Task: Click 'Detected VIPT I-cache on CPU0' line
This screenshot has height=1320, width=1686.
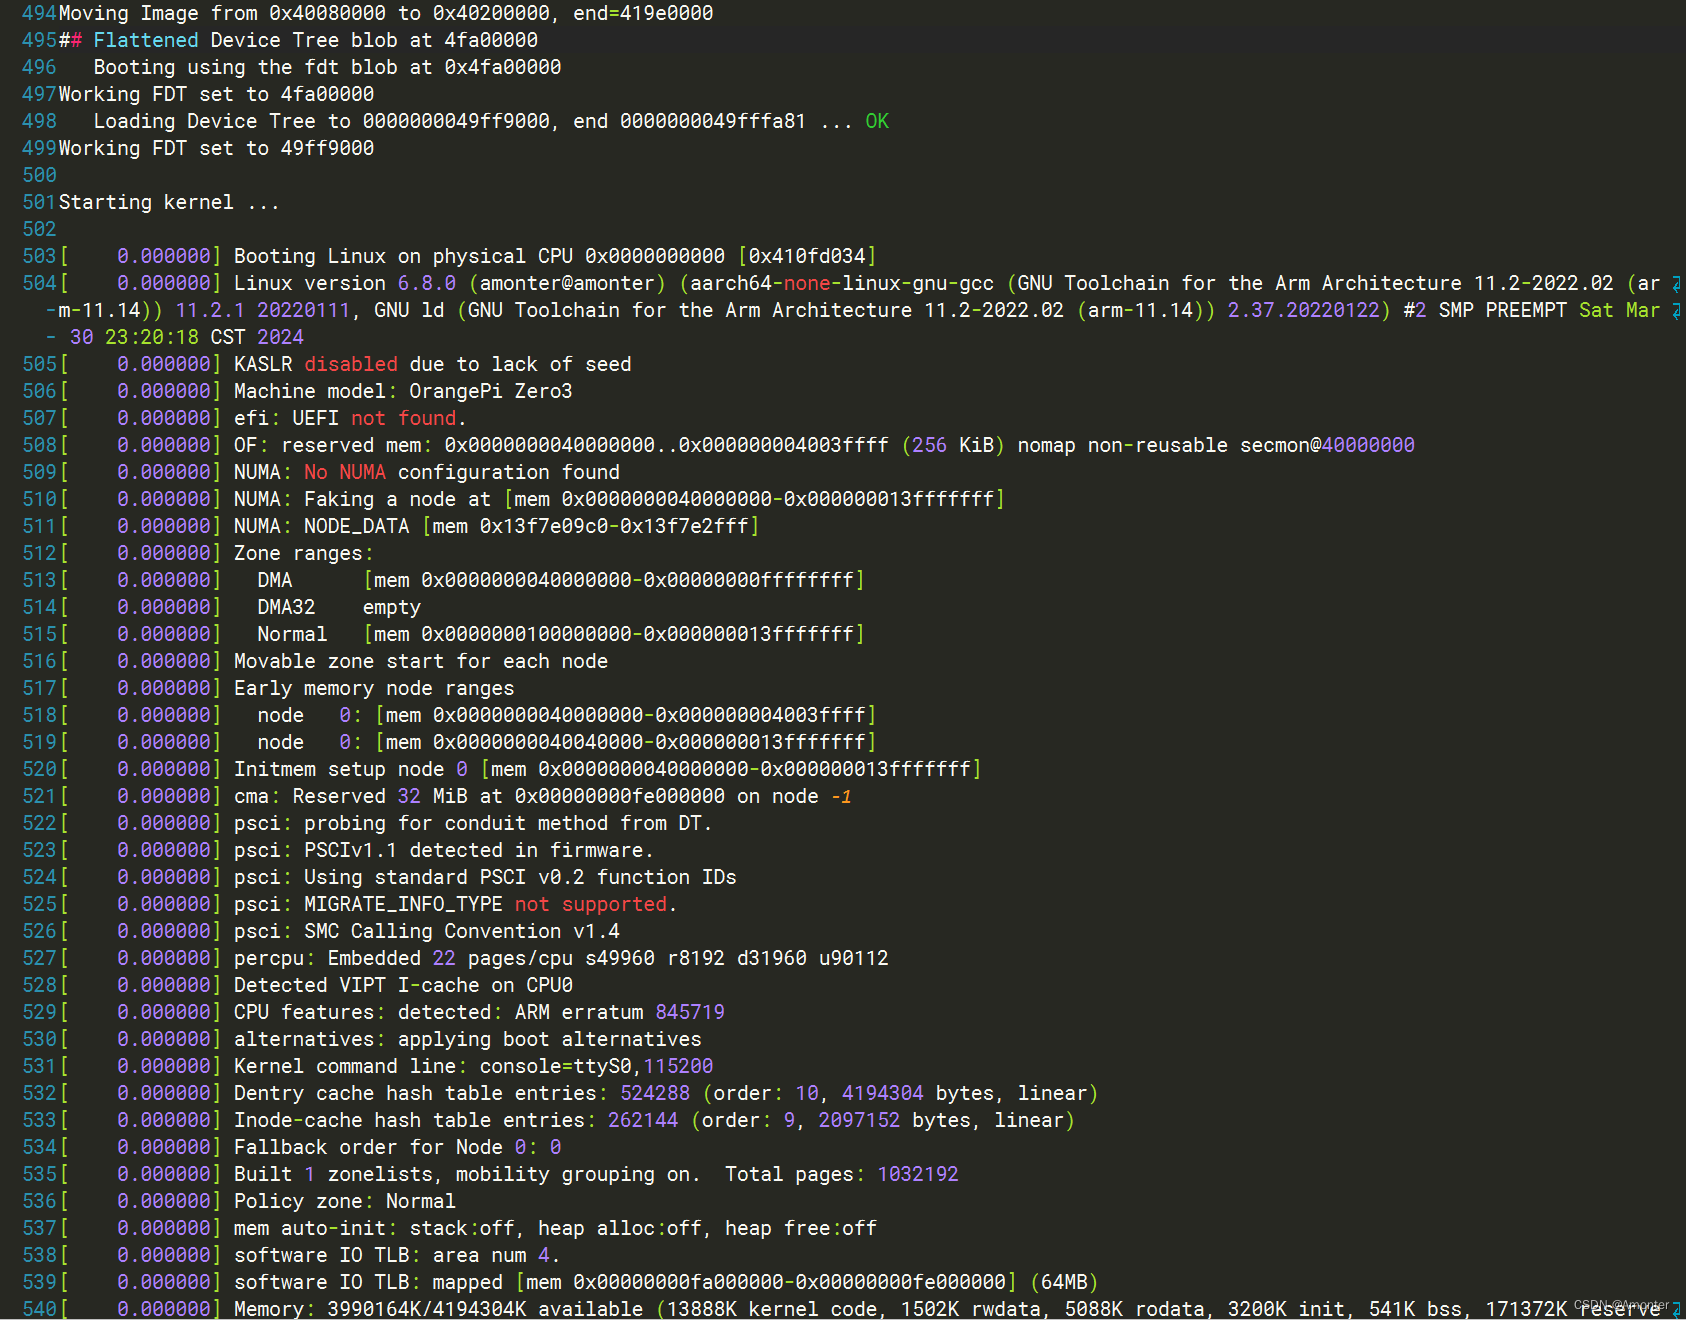Action: (404, 985)
